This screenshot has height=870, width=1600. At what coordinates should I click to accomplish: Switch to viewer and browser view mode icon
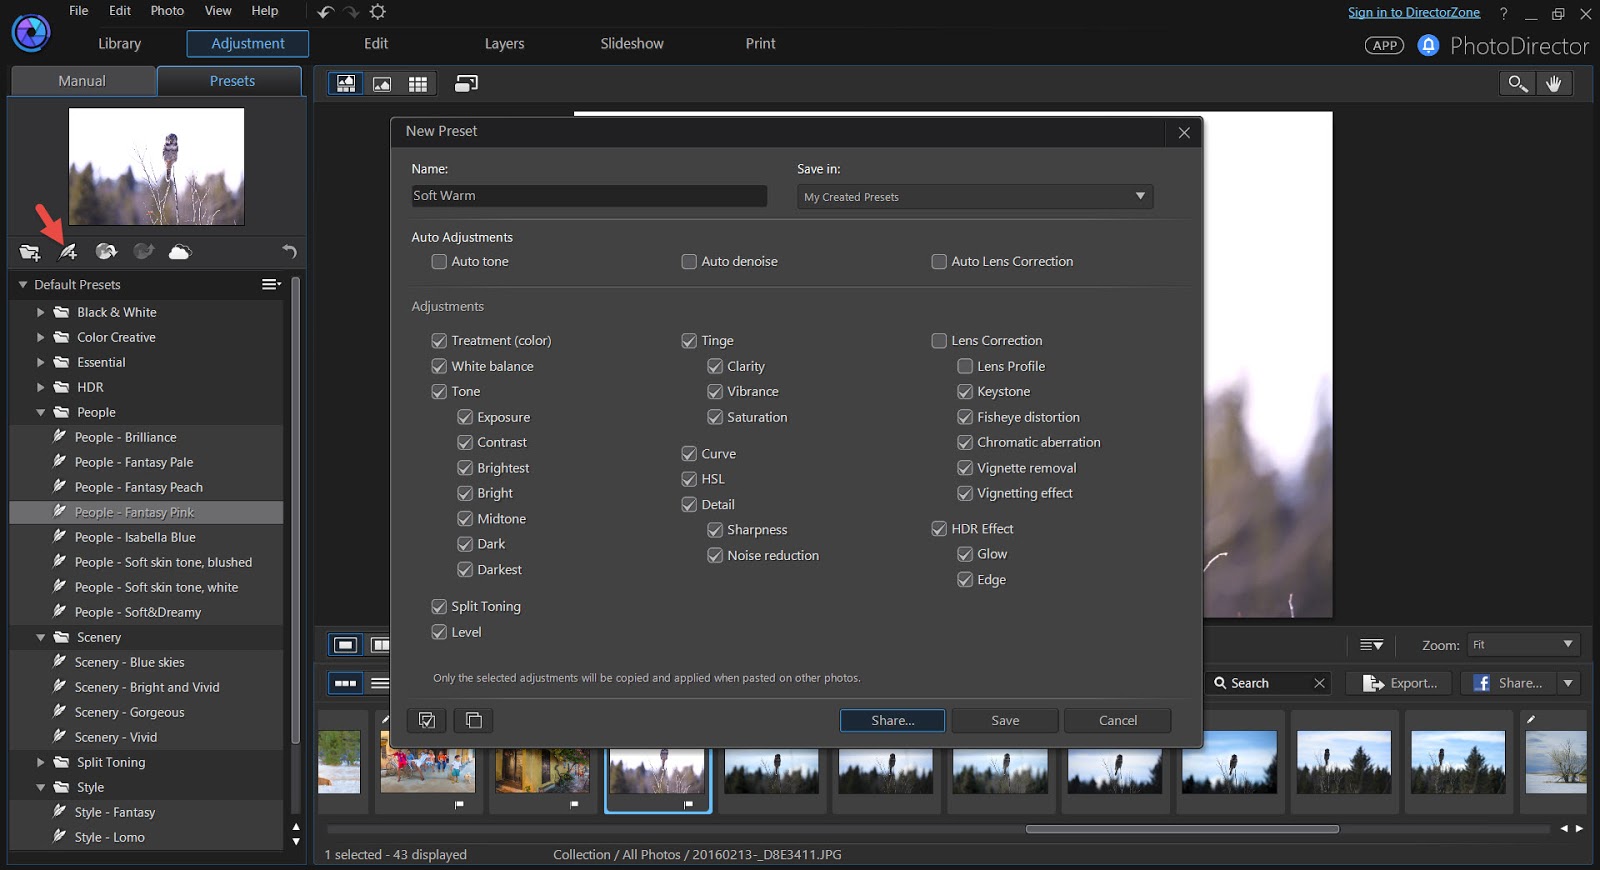346,84
